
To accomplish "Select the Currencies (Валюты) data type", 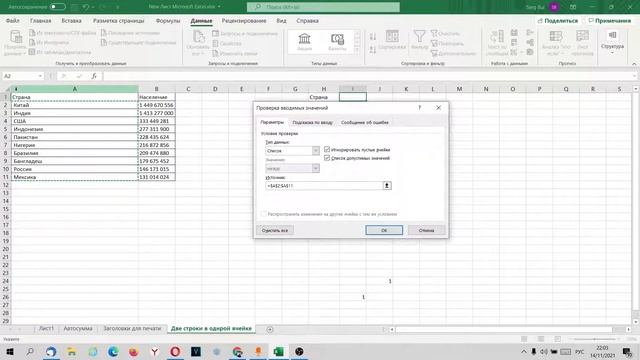I will 337,42.
